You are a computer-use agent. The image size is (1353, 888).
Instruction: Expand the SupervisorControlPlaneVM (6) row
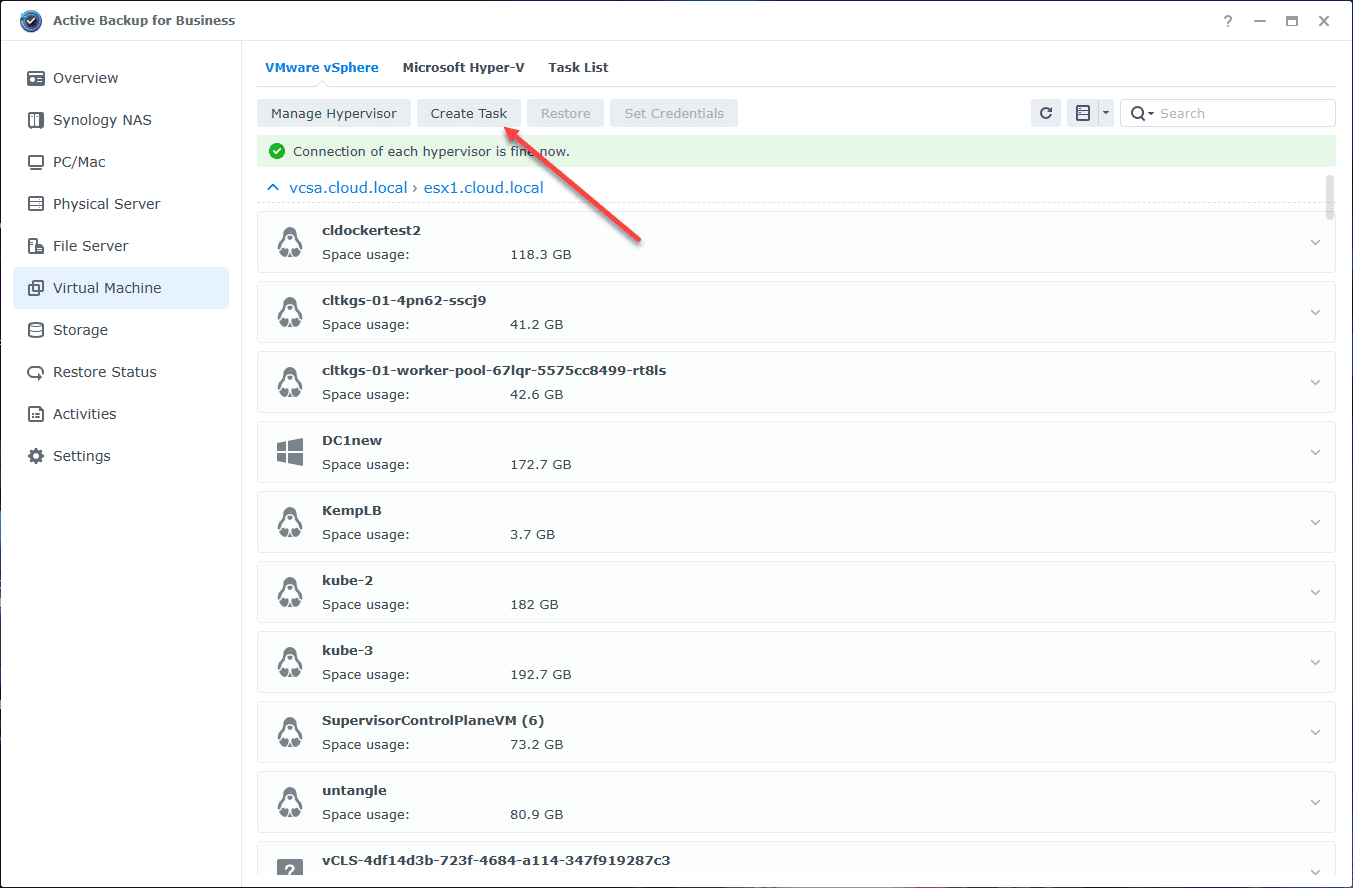click(x=1315, y=732)
